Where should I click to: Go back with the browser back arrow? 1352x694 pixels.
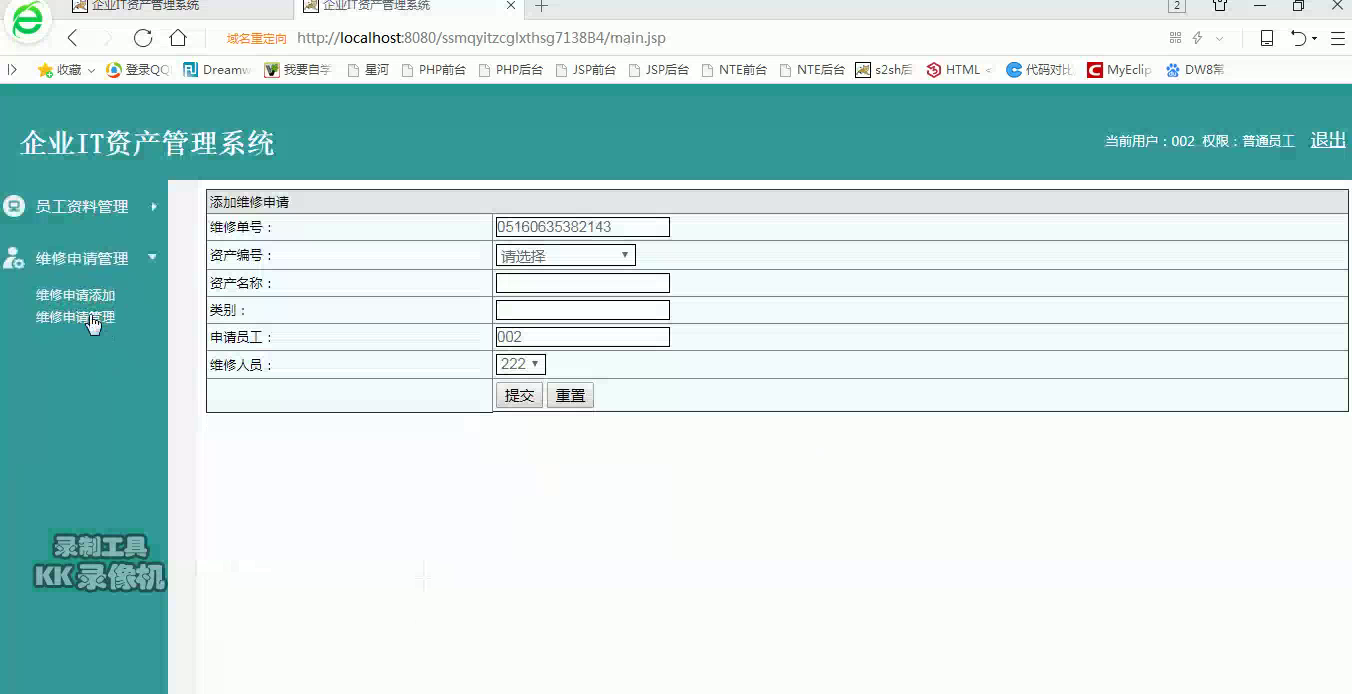72,38
